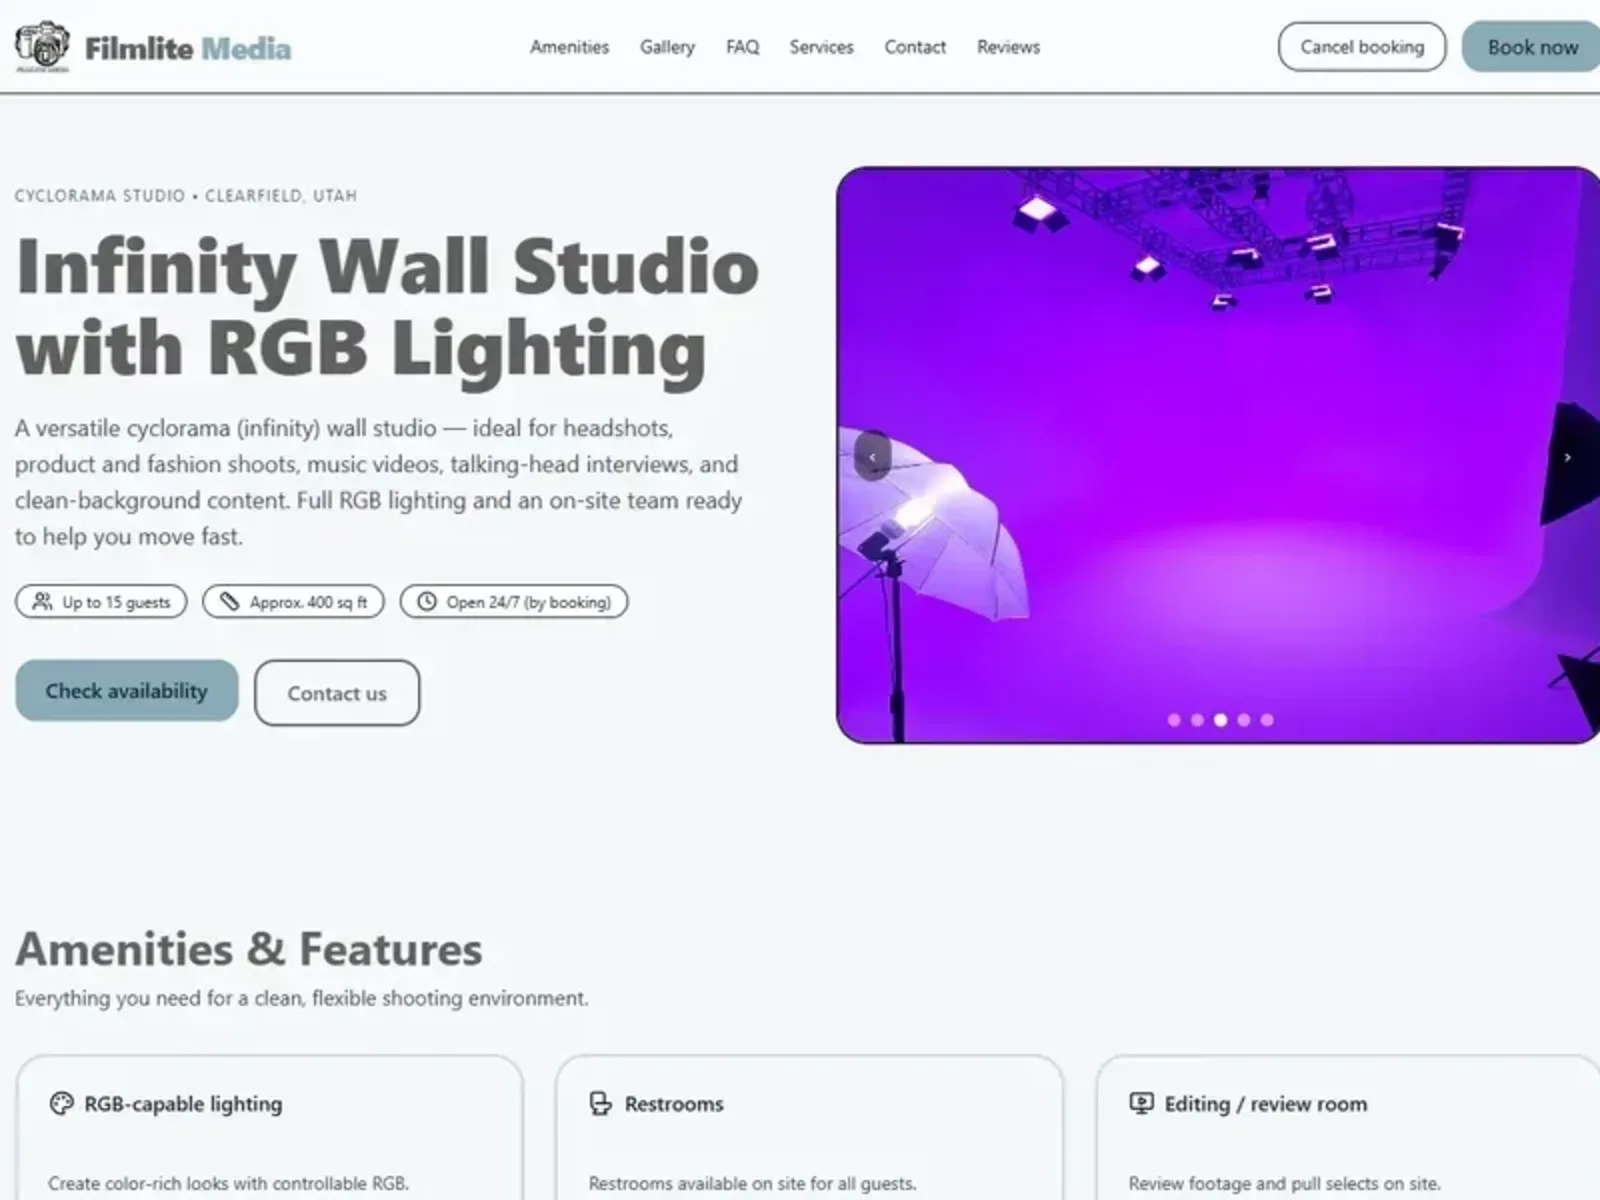
Task: Select the fifth carousel dot
Action: 1267,720
